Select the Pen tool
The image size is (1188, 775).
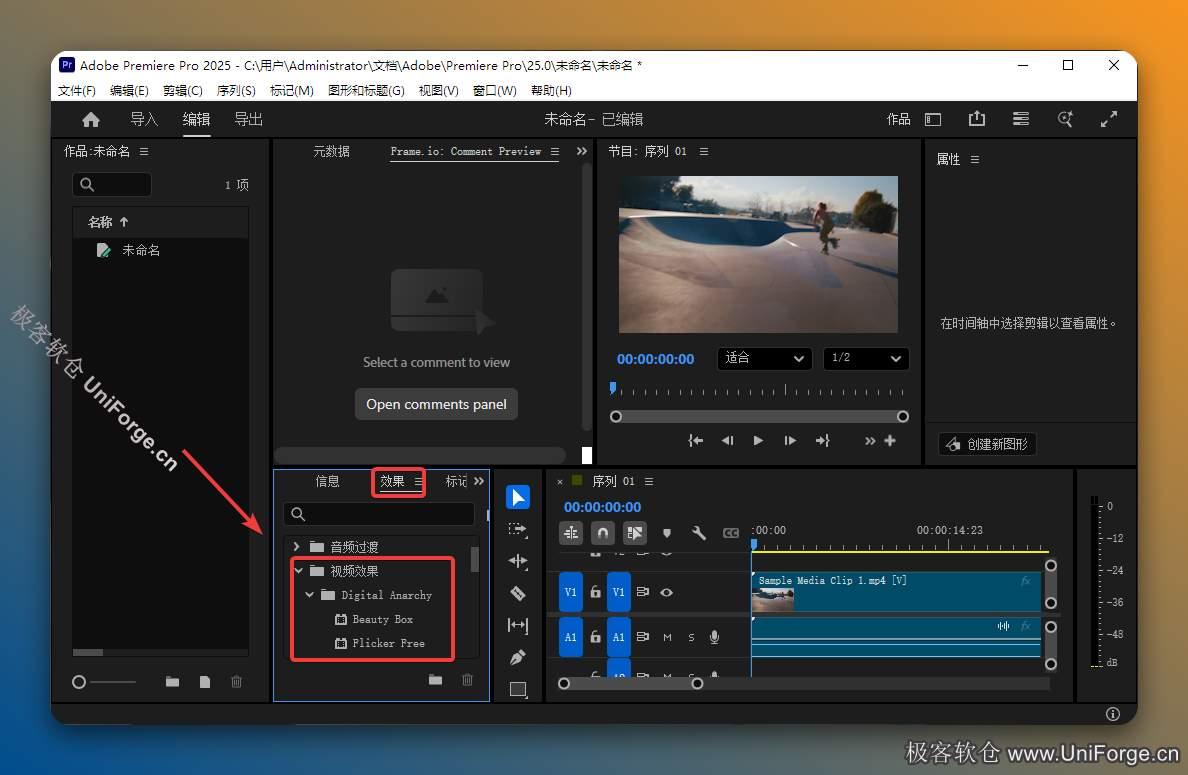518,657
